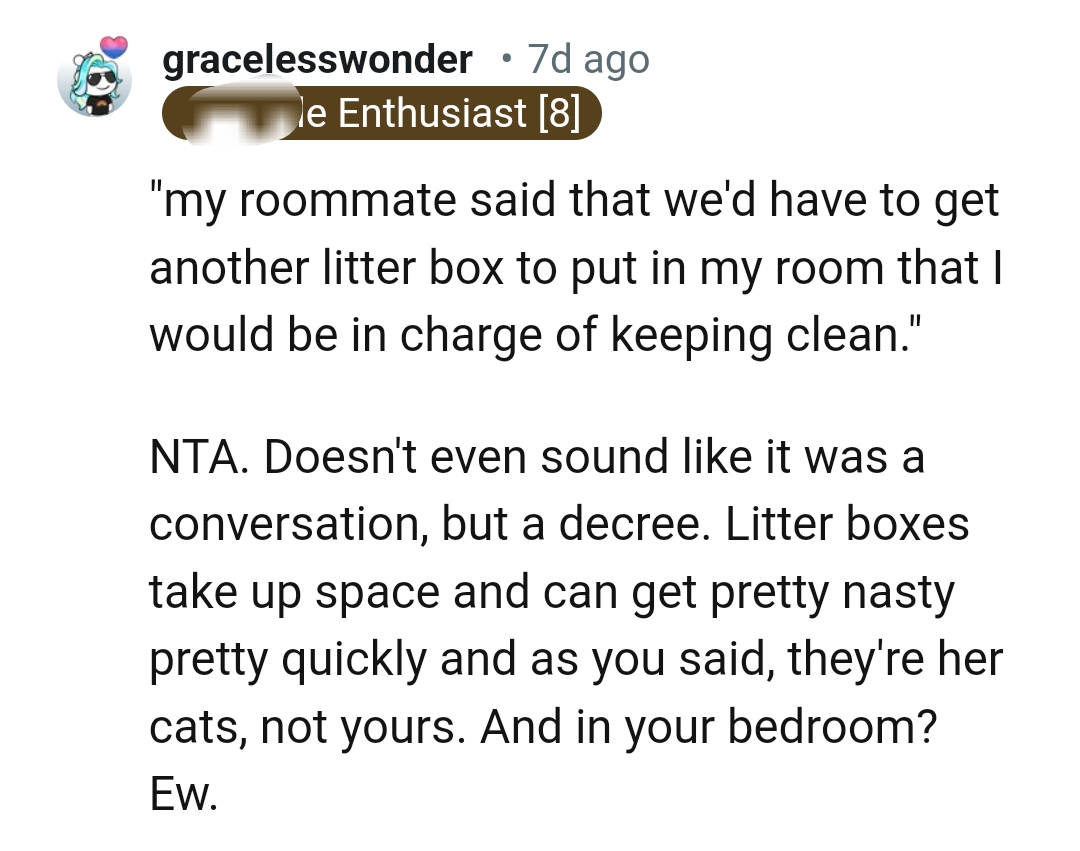Click the phrase "cats, not yours."
Viewport: 1080px width, 851px height.
[x=308, y=726]
